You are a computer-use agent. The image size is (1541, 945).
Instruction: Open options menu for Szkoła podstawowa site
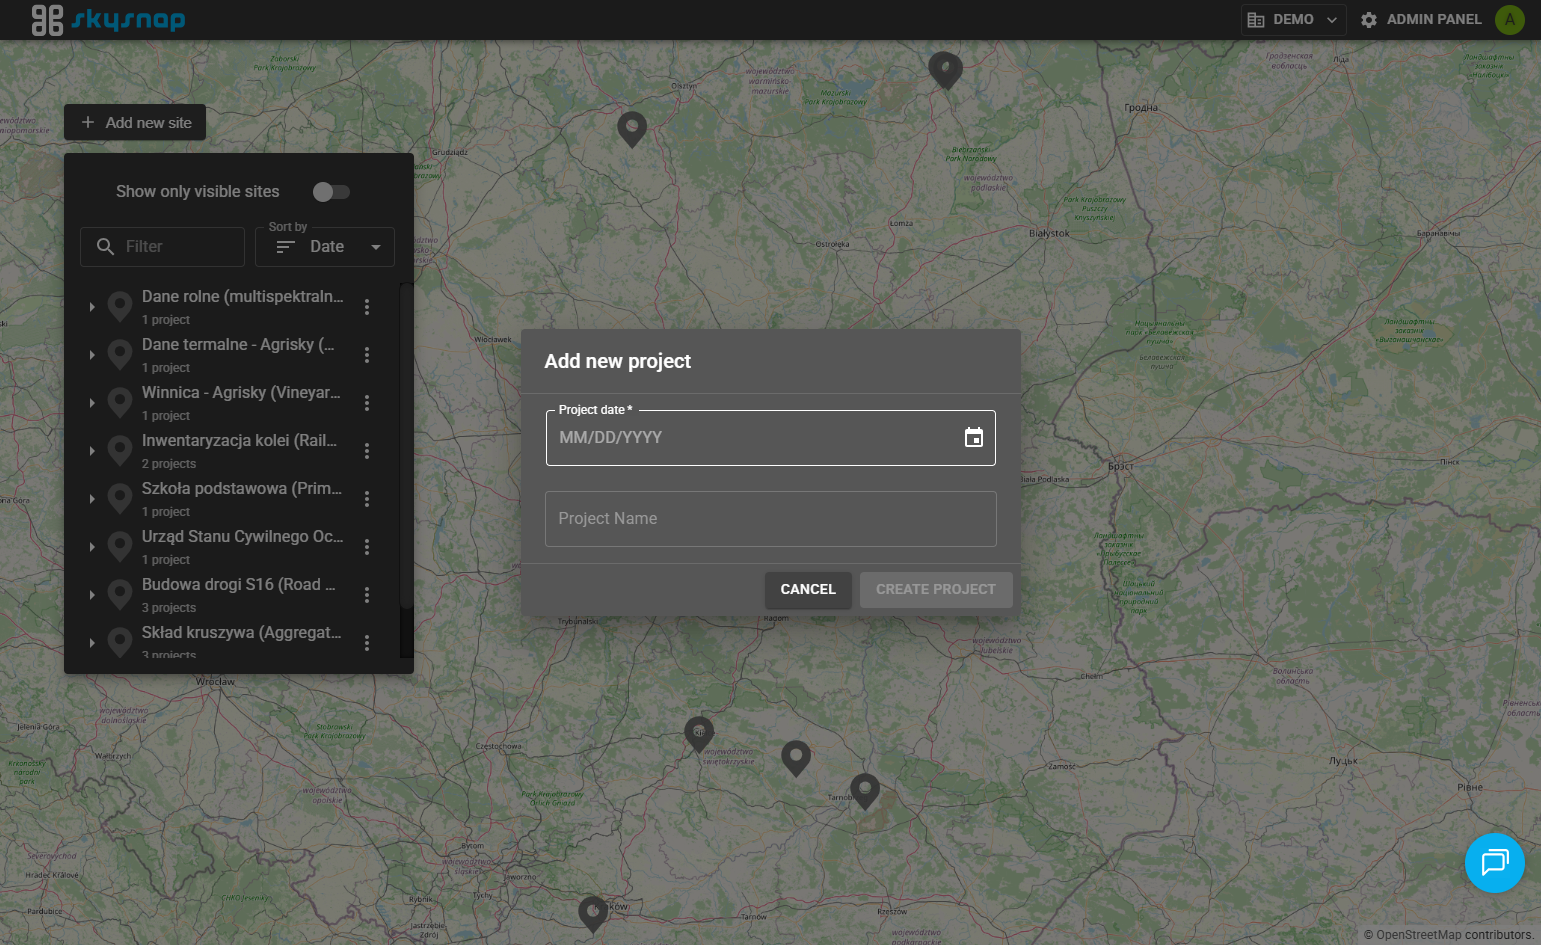pos(367,499)
